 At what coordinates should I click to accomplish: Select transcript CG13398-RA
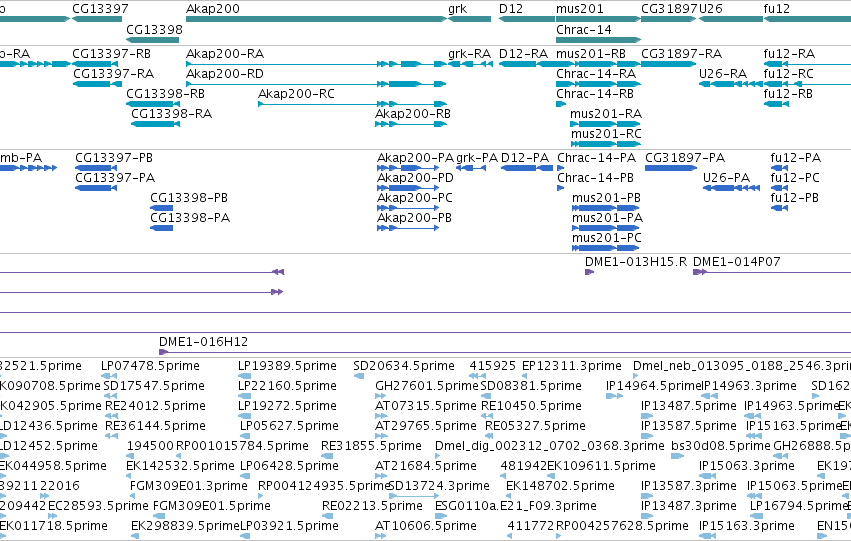(x=155, y=124)
